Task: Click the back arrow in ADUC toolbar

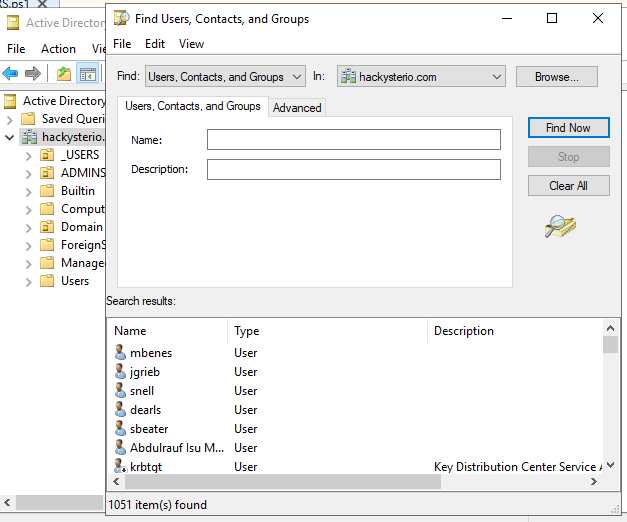Action: 10,74
